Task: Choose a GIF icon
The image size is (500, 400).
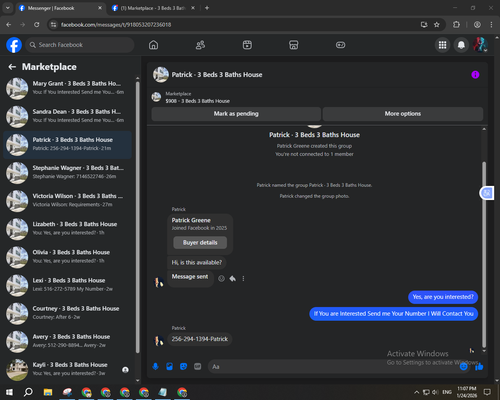Action: point(197,367)
